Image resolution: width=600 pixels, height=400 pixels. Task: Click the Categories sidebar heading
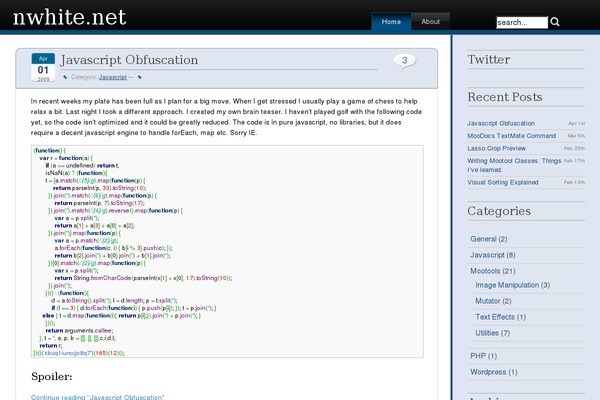[x=499, y=211]
